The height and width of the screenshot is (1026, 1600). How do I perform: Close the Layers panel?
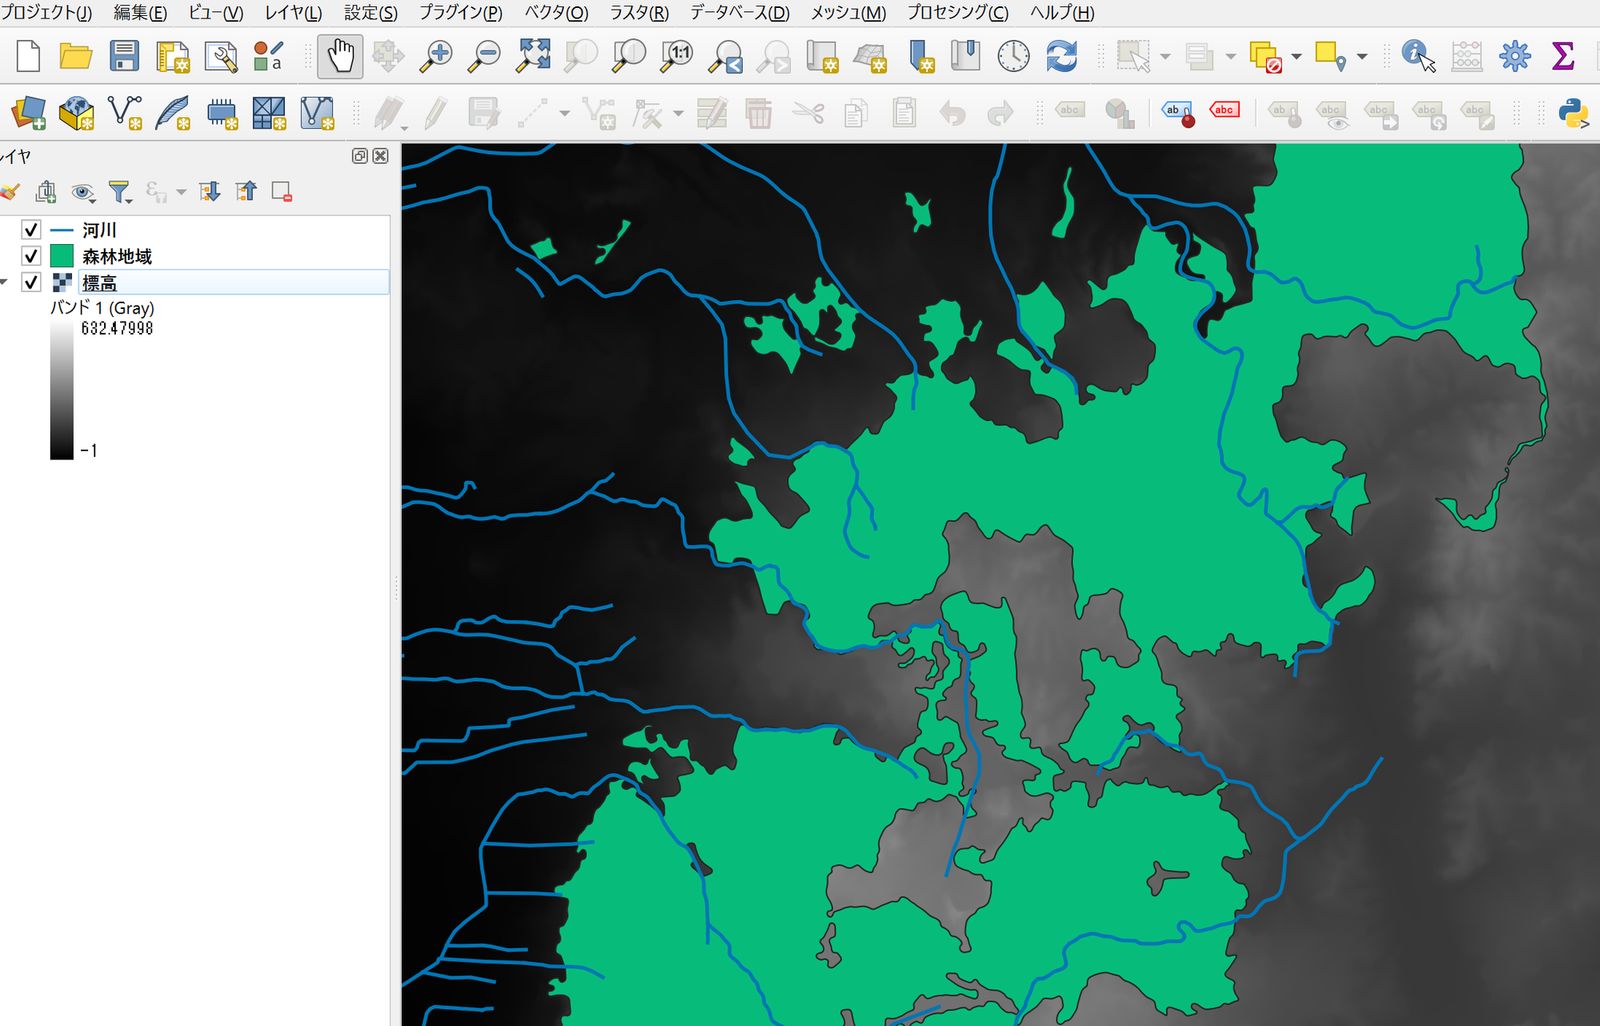click(x=380, y=156)
